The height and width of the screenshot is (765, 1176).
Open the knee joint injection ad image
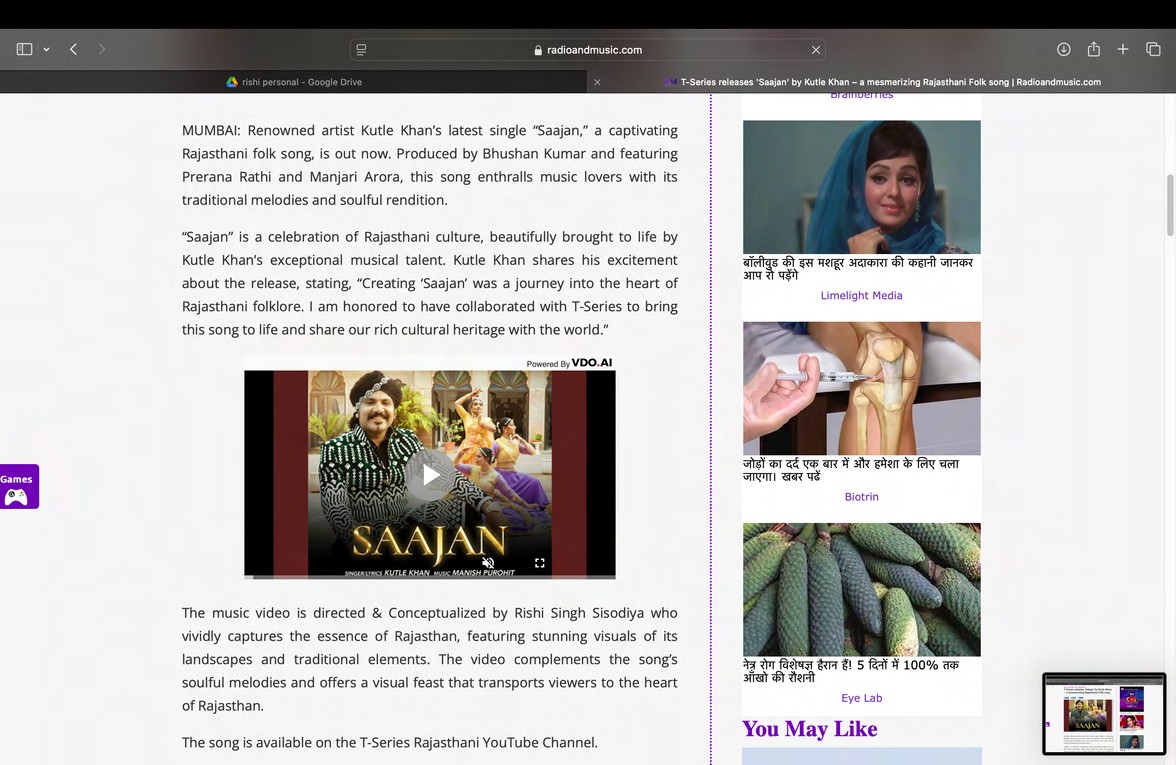coord(862,388)
